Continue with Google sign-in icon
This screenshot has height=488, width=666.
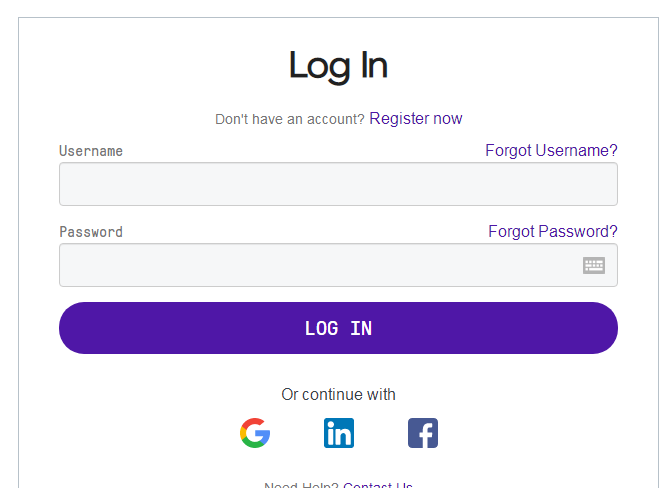click(x=255, y=433)
